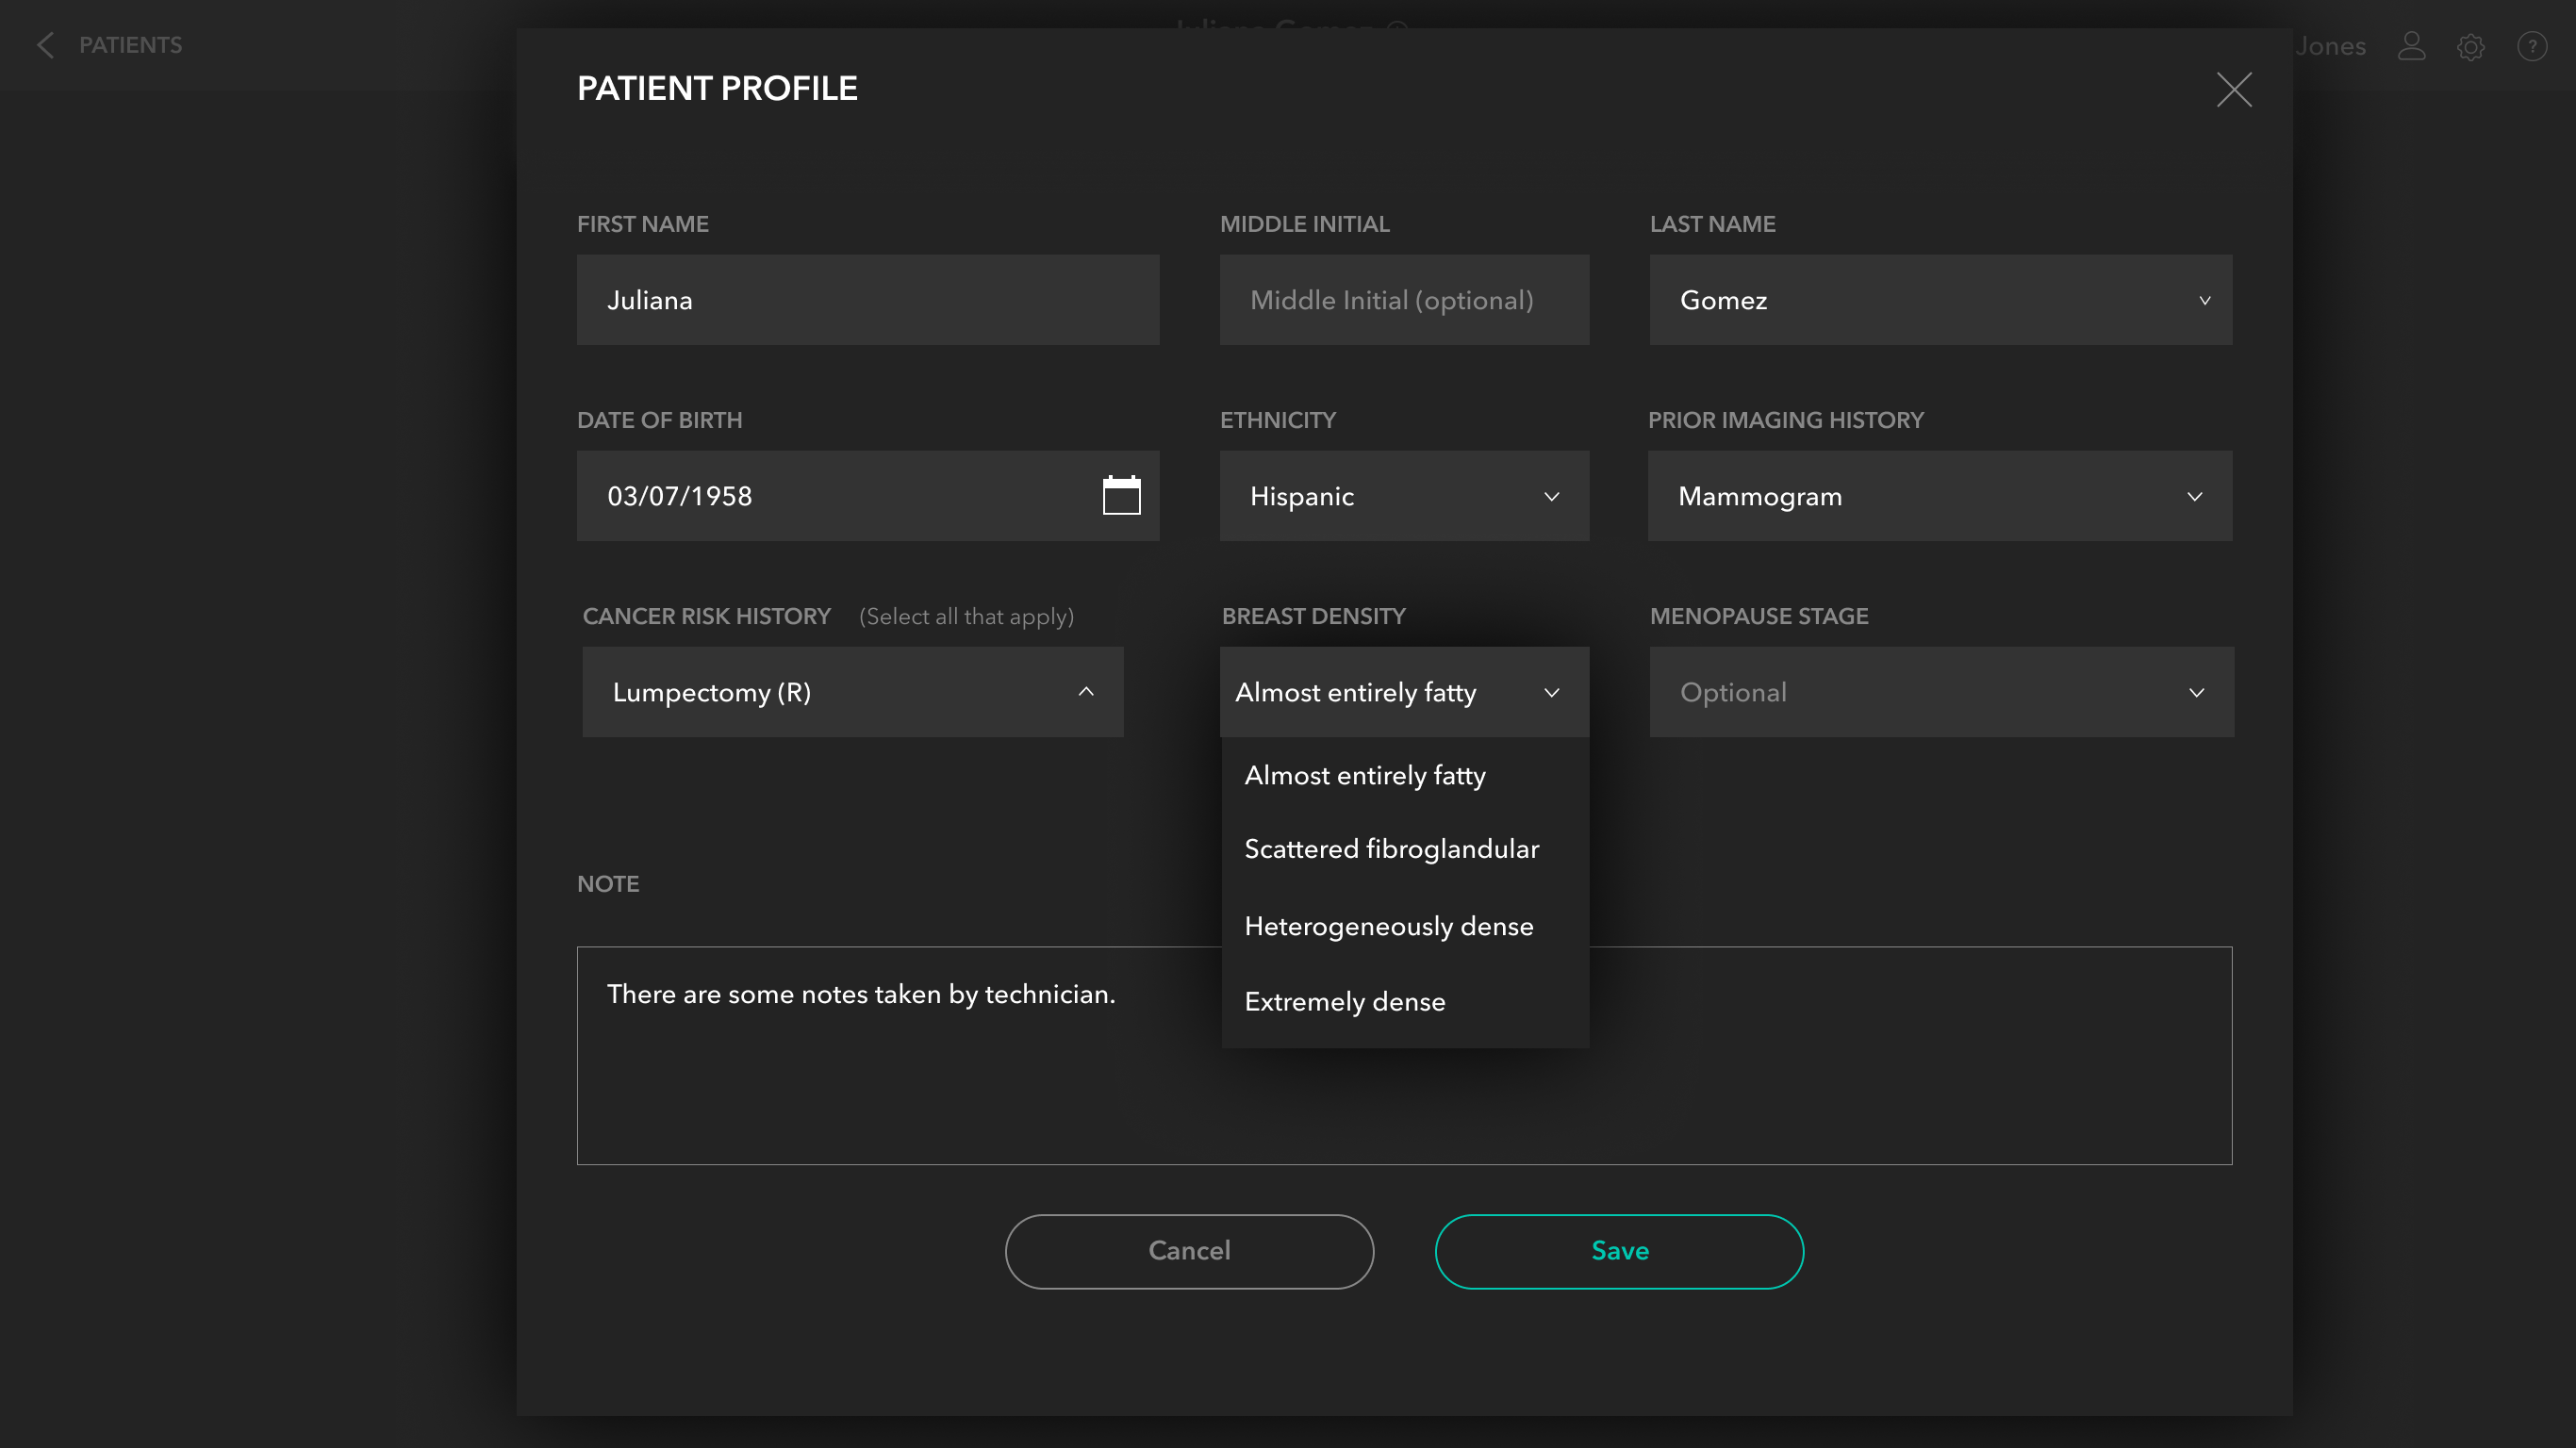Click the user account icon
The height and width of the screenshot is (1448, 2576).
click(x=2411, y=46)
